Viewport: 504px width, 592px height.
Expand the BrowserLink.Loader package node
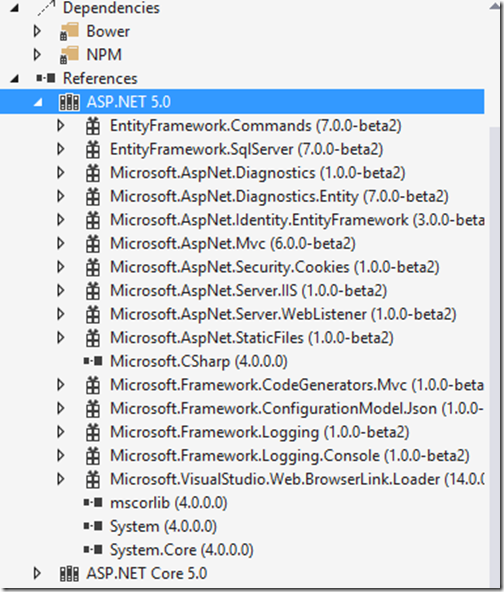[x=60, y=479]
